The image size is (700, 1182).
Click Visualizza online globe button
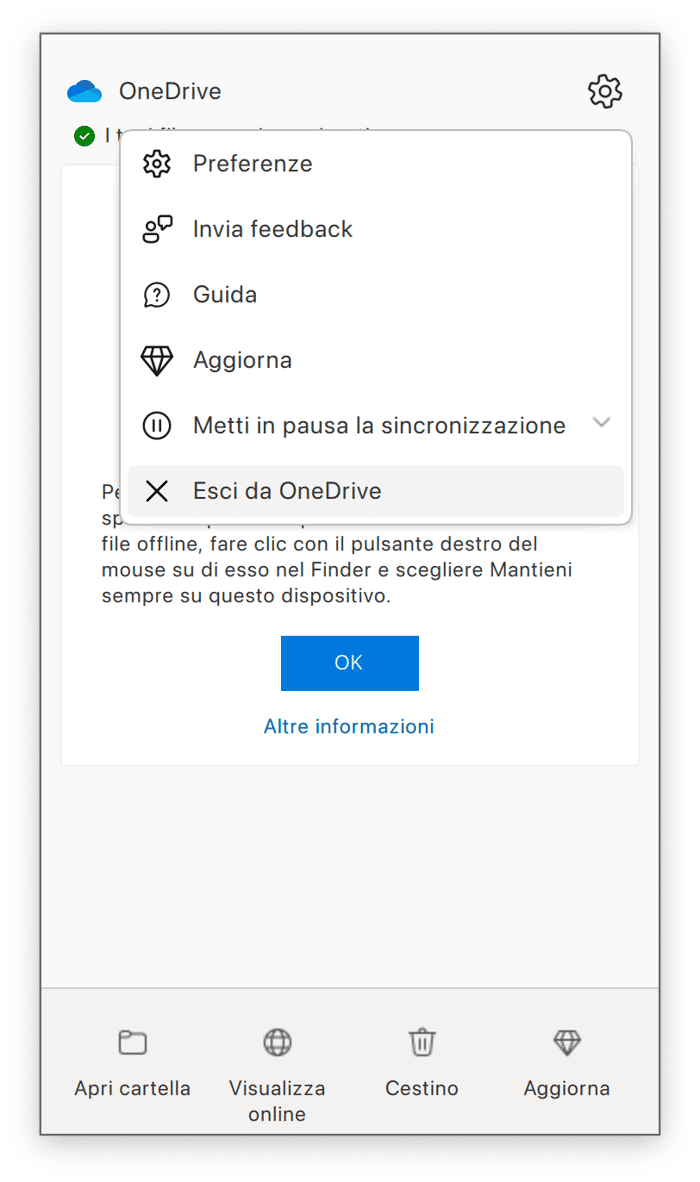click(277, 1074)
